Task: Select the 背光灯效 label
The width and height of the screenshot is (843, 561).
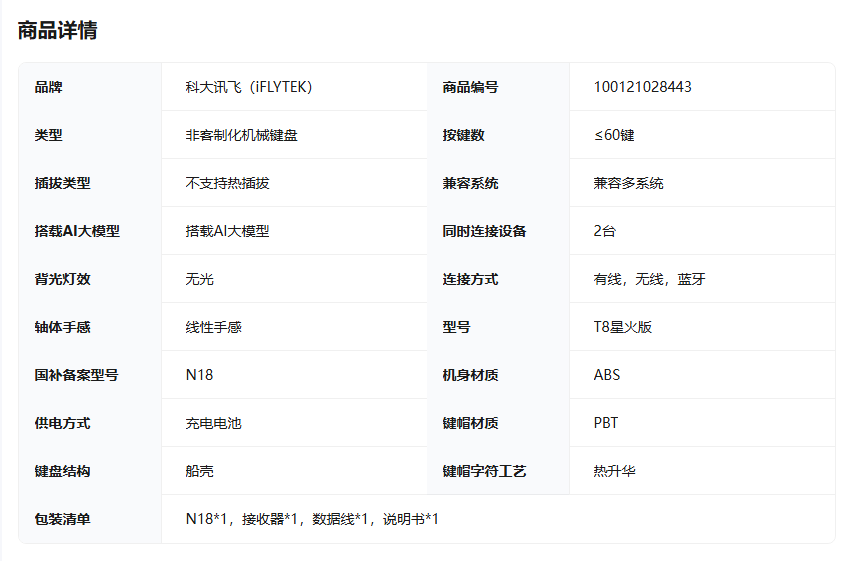Action: tap(62, 279)
